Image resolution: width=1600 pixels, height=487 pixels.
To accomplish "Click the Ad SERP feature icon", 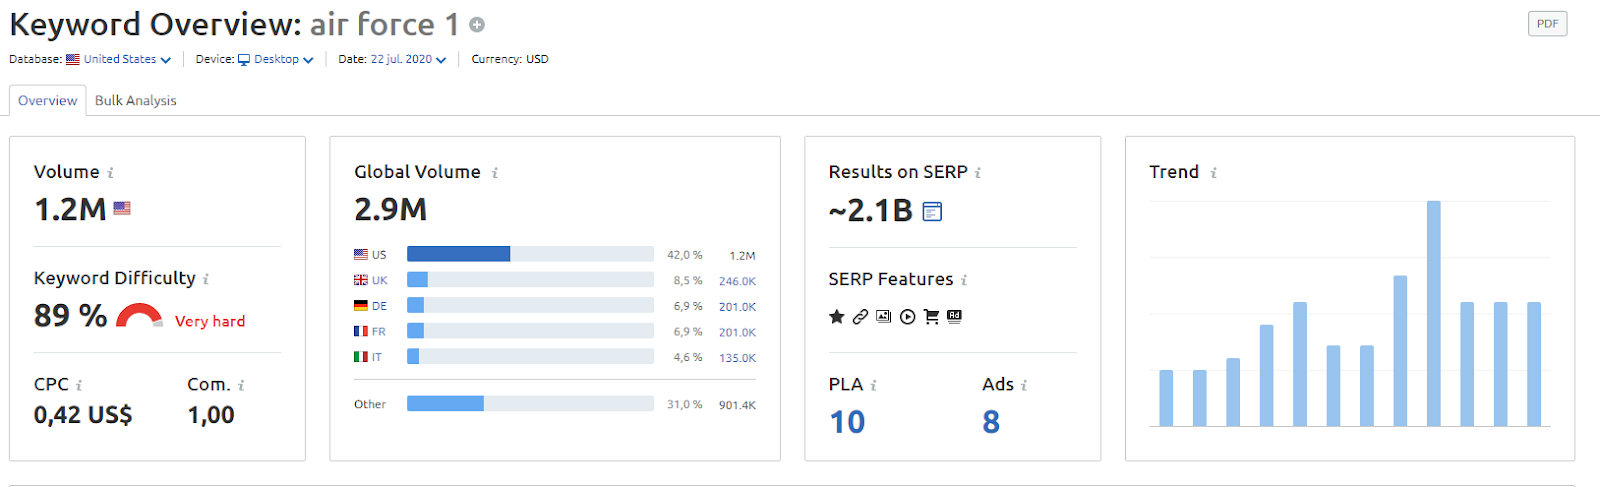I will (x=954, y=316).
